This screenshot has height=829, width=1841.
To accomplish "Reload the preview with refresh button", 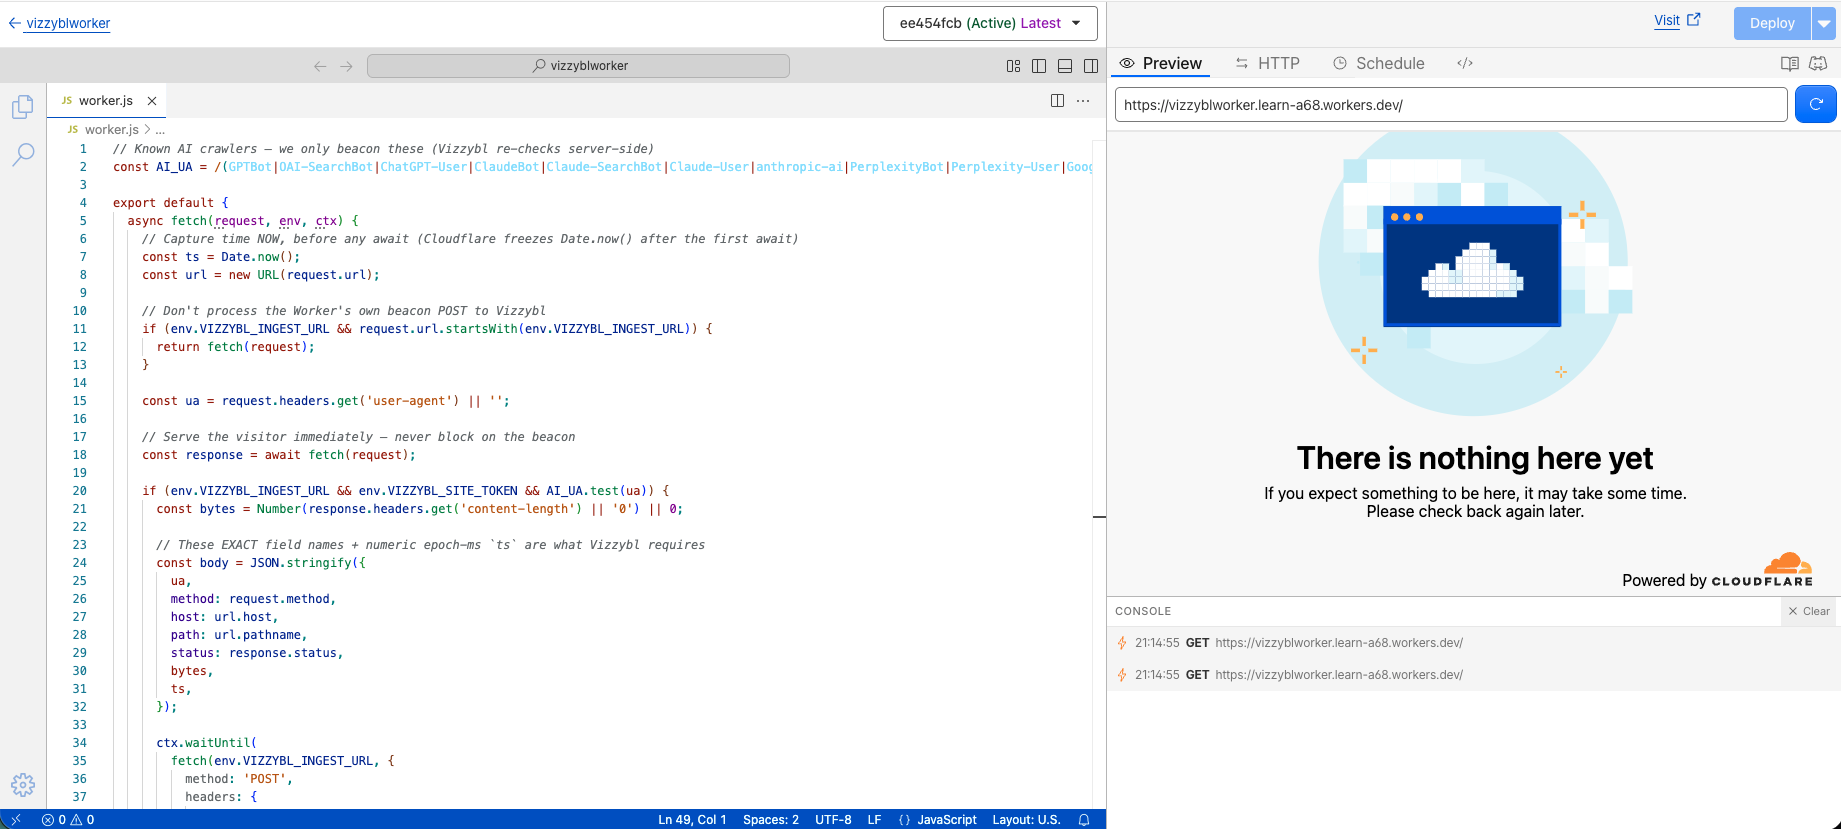I will [x=1816, y=104].
